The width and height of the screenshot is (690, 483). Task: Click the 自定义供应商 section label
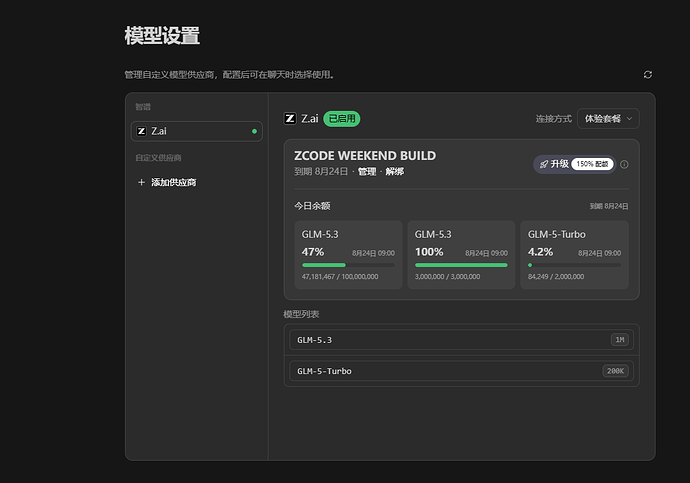(158, 157)
